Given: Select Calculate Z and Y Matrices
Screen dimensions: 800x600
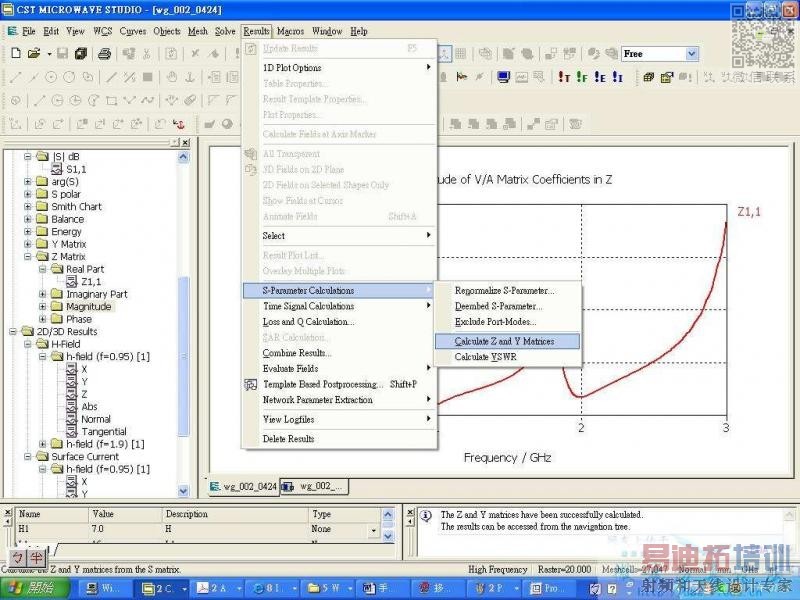Looking at the screenshot, I should (x=507, y=341).
